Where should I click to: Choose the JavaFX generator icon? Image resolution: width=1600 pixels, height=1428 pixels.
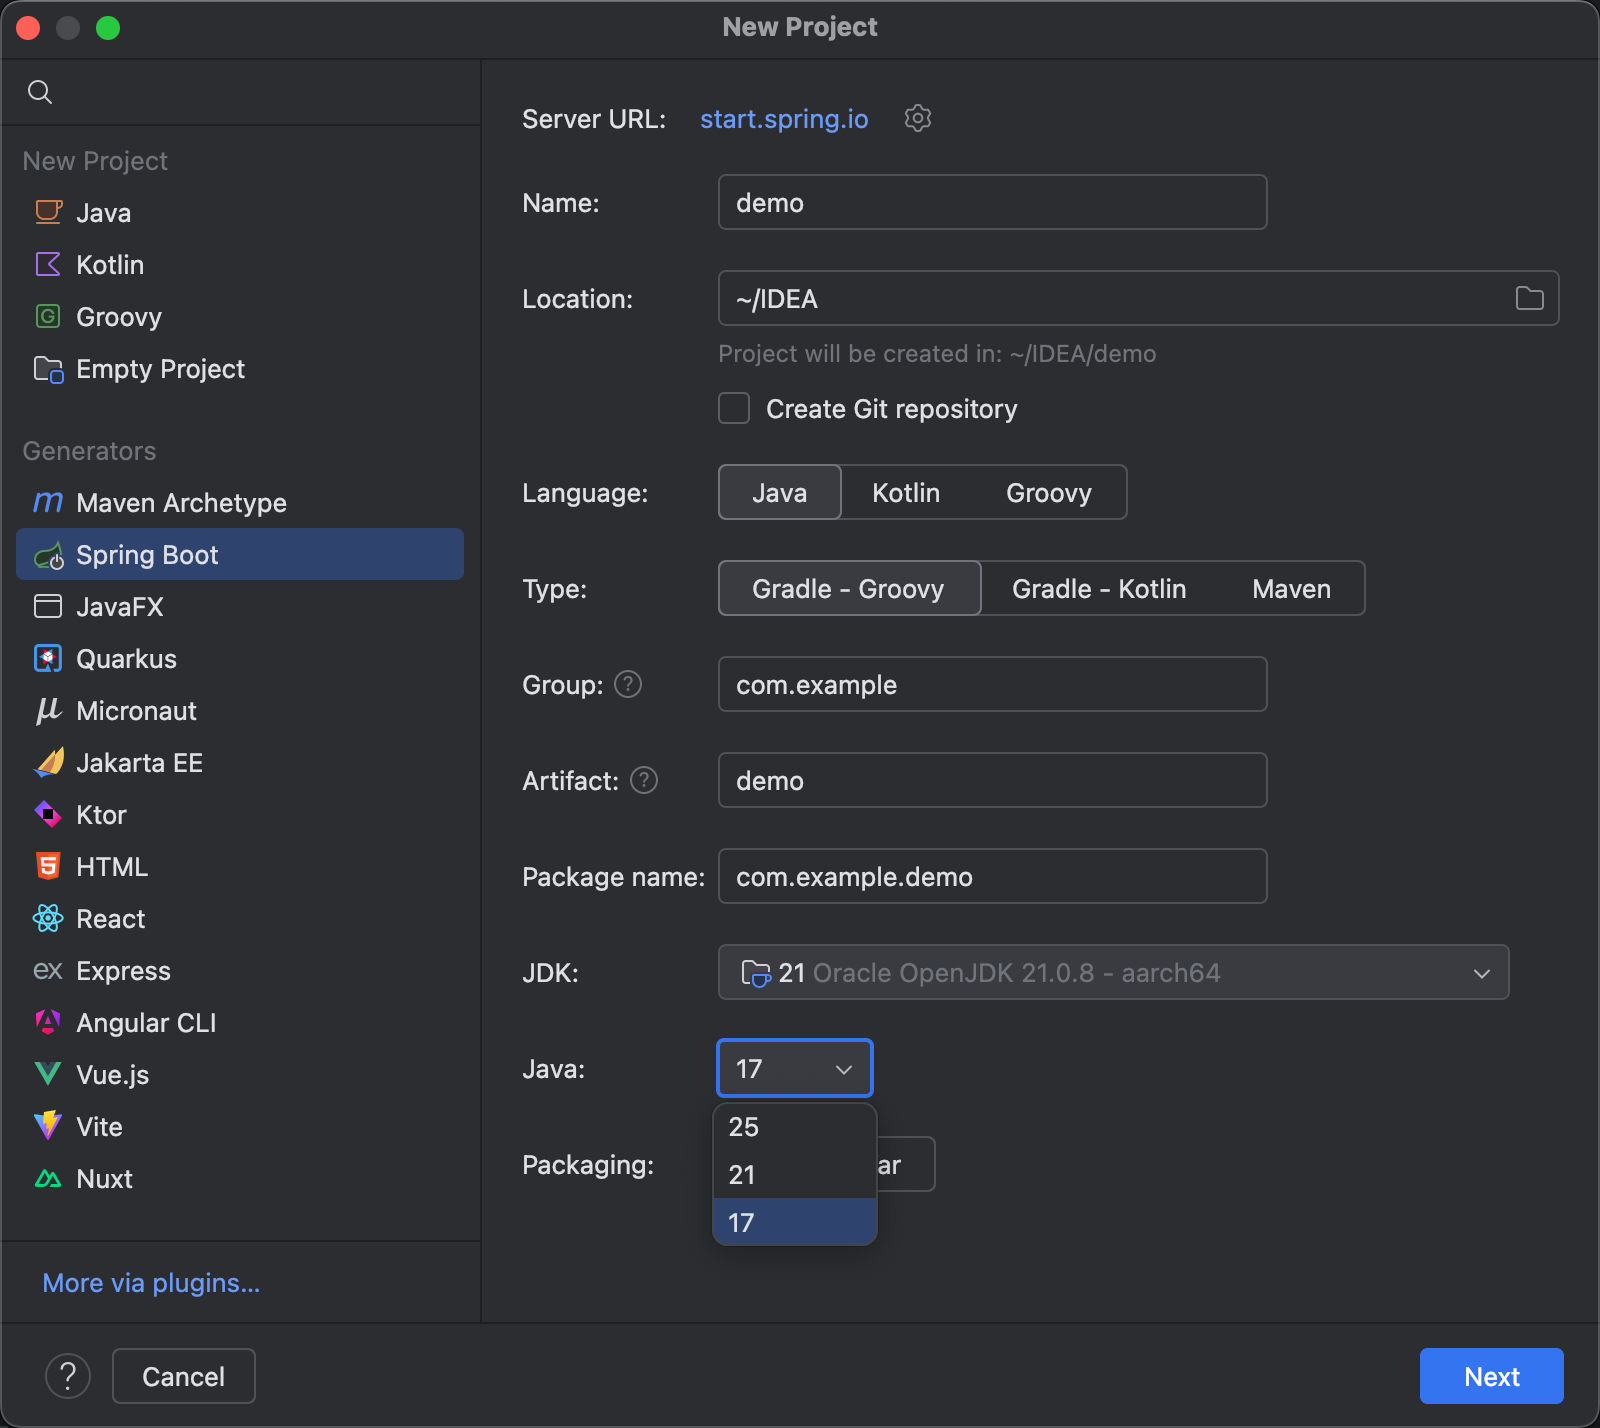point(48,606)
